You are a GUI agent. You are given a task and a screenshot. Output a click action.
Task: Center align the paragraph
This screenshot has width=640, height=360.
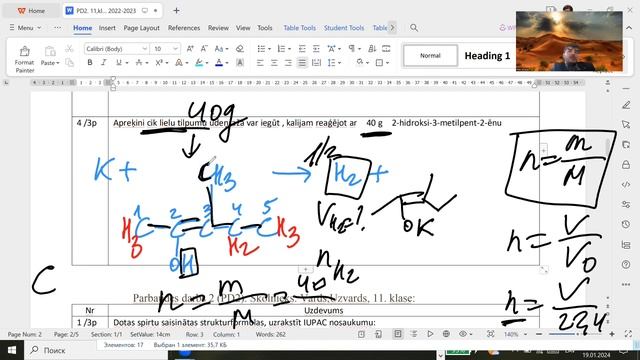click(x=274, y=63)
